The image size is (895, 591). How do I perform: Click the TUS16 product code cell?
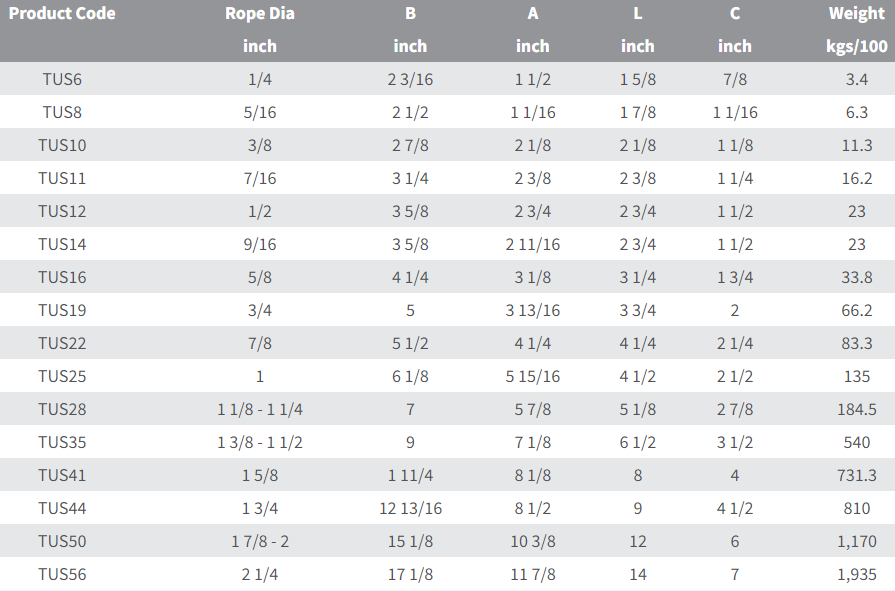point(62,278)
